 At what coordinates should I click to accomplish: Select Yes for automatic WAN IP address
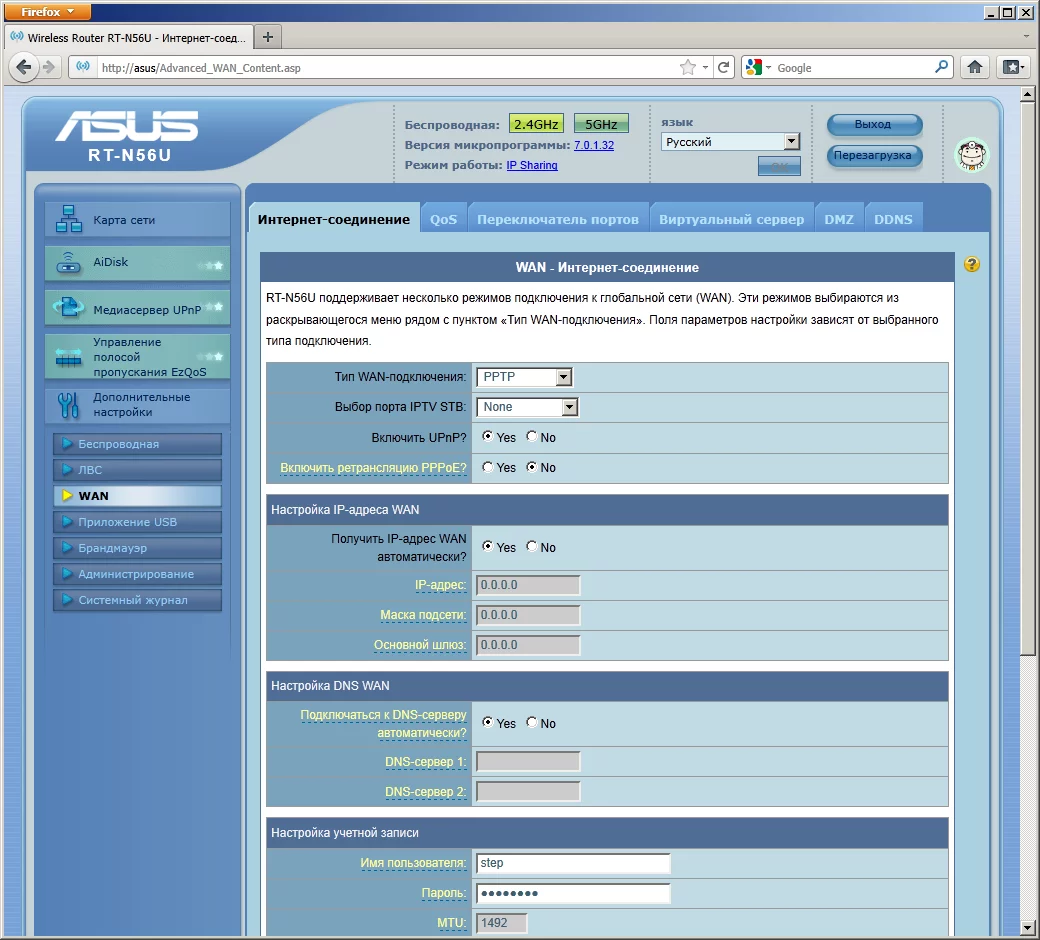click(x=488, y=547)
